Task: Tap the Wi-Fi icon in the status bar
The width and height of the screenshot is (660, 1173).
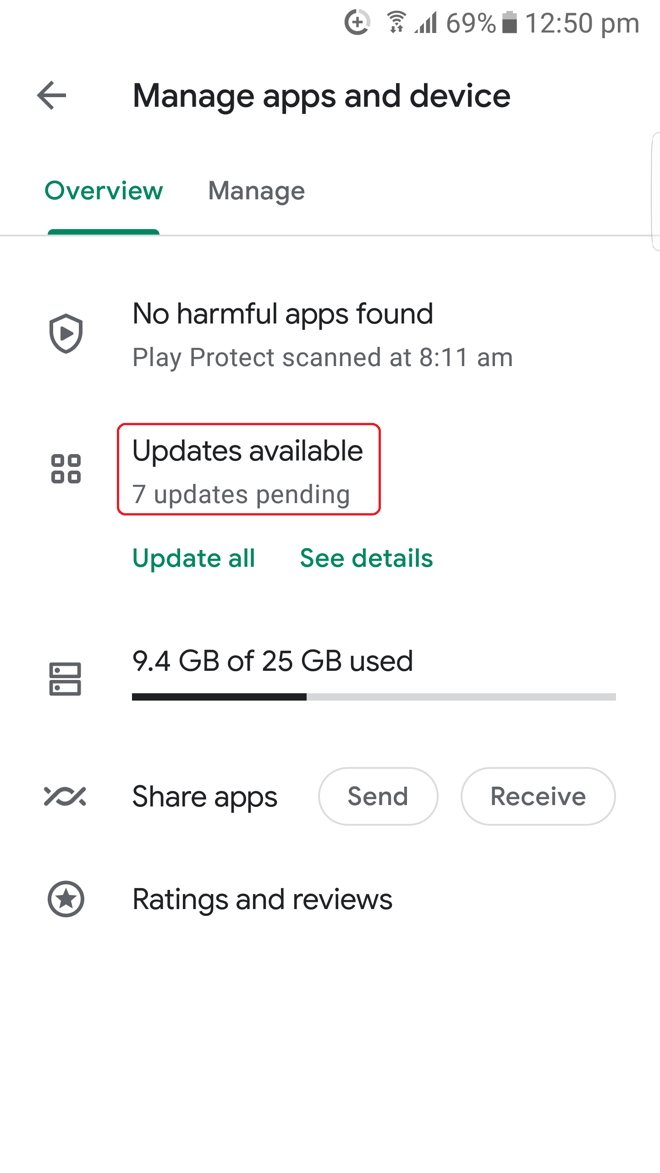Action: click(x=396, y=22)
